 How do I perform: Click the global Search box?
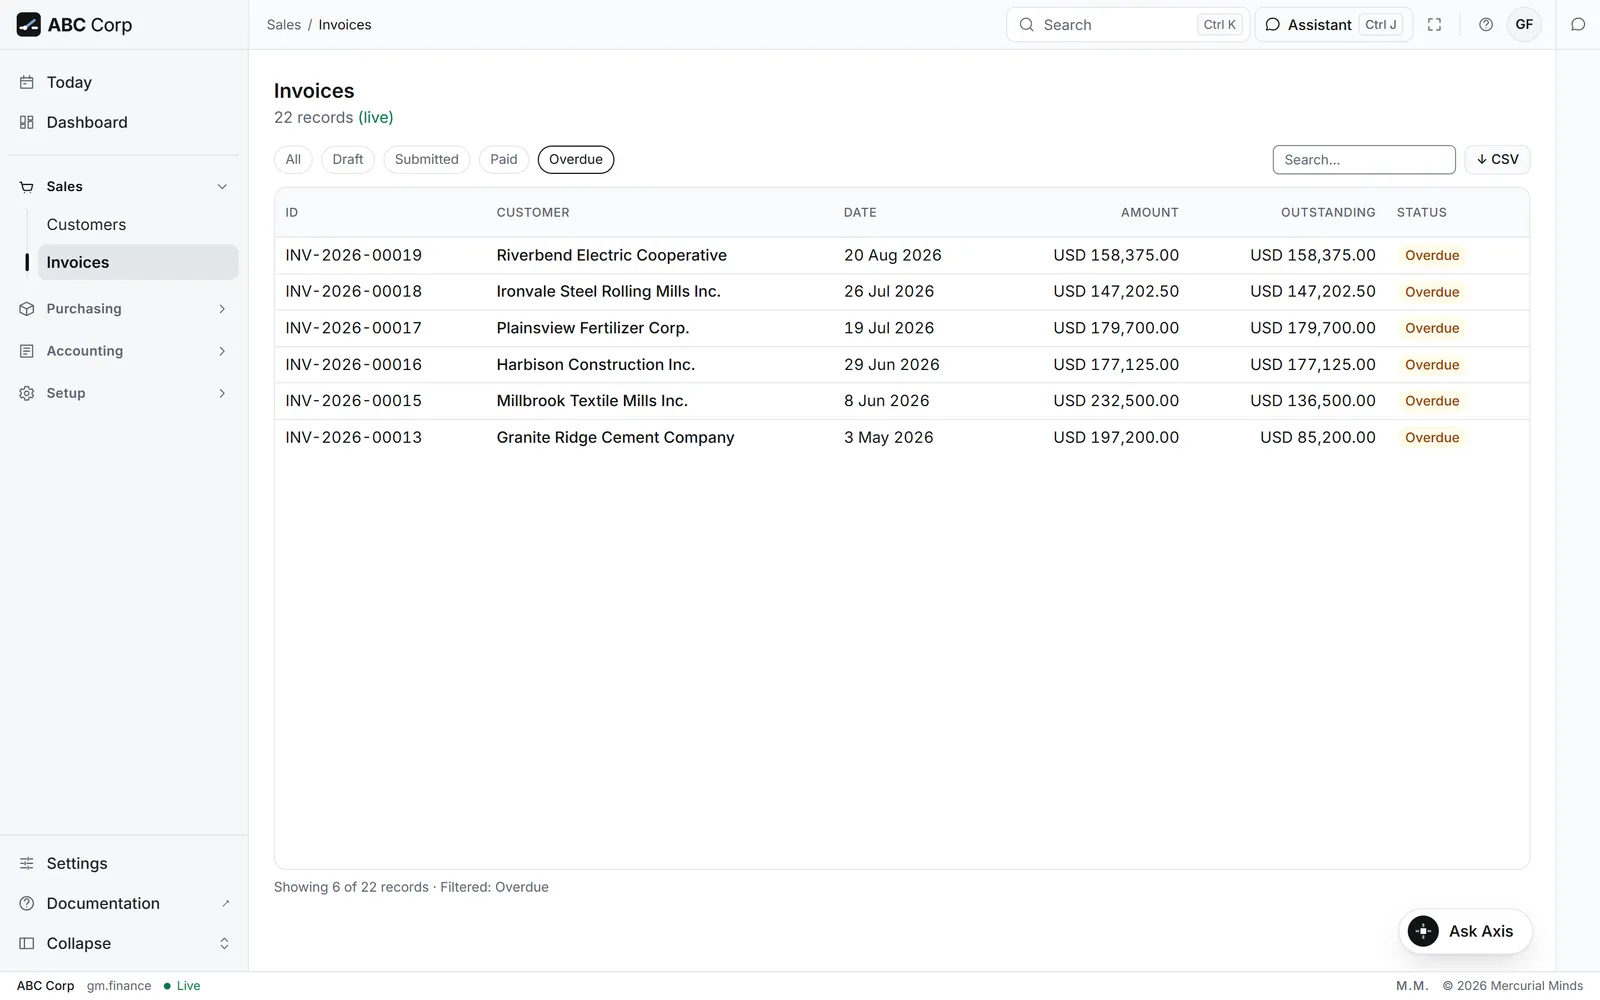tap(1128, 25)
